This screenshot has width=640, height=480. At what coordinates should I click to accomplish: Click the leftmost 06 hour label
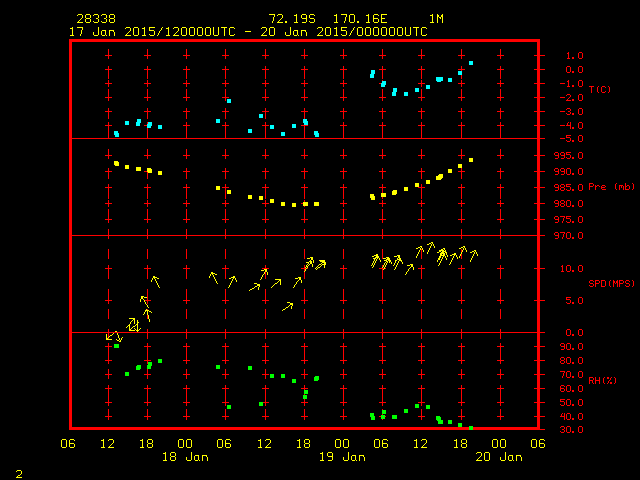(x=68, y=443)
